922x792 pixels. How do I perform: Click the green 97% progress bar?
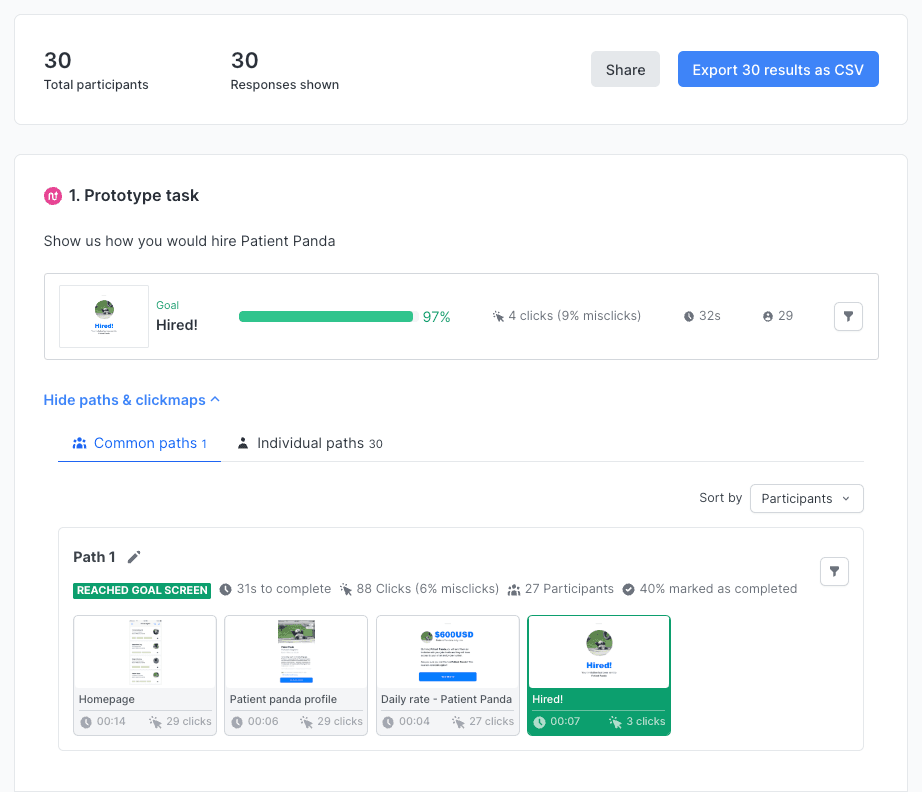coord(325,315)
